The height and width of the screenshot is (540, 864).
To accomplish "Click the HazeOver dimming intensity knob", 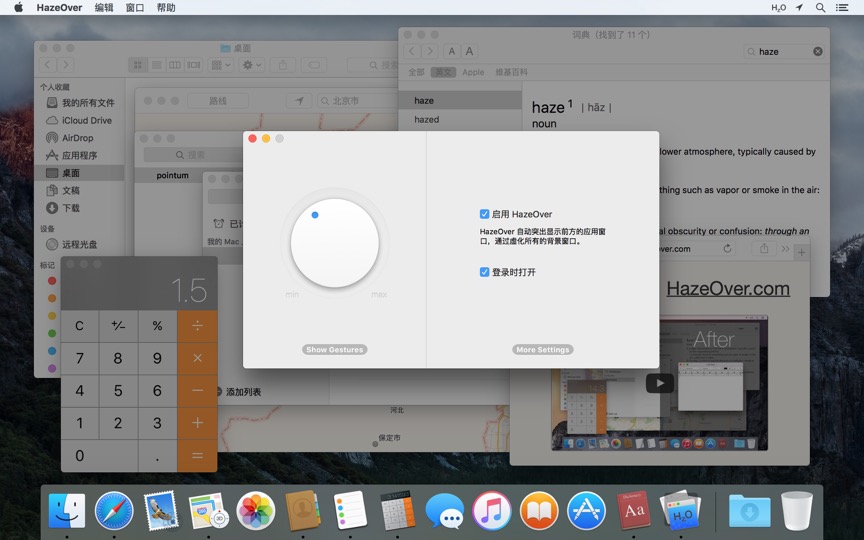I will pos(334,243).
